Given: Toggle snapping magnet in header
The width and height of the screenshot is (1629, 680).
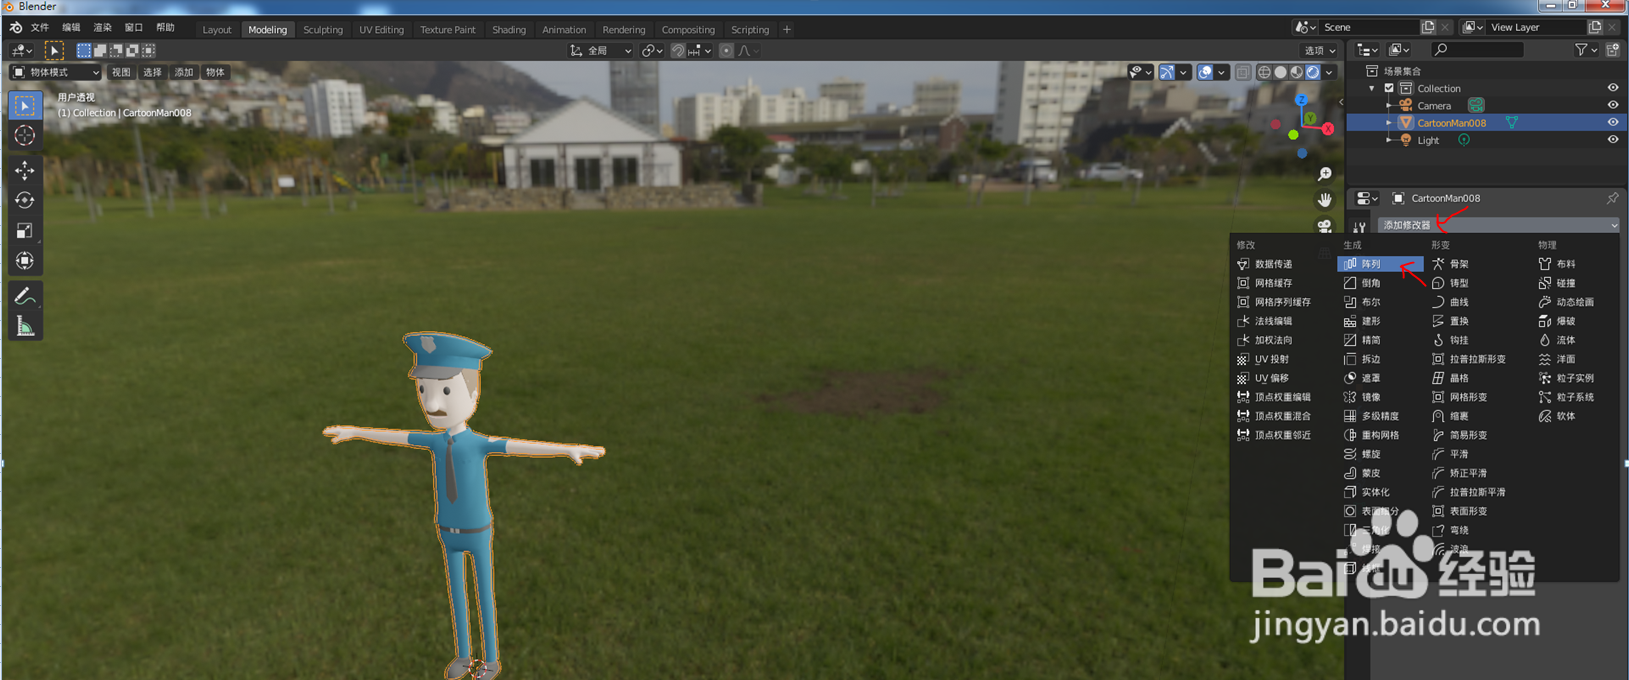Looking at the screenshot, I should click(x=678, y=50).
